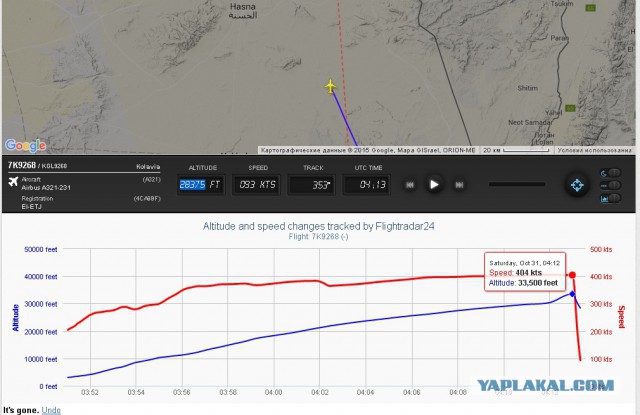Viewport: 640px width, 415px height.
Task: Click the map scale bar 20 км
Action: [x=516, y=150]
